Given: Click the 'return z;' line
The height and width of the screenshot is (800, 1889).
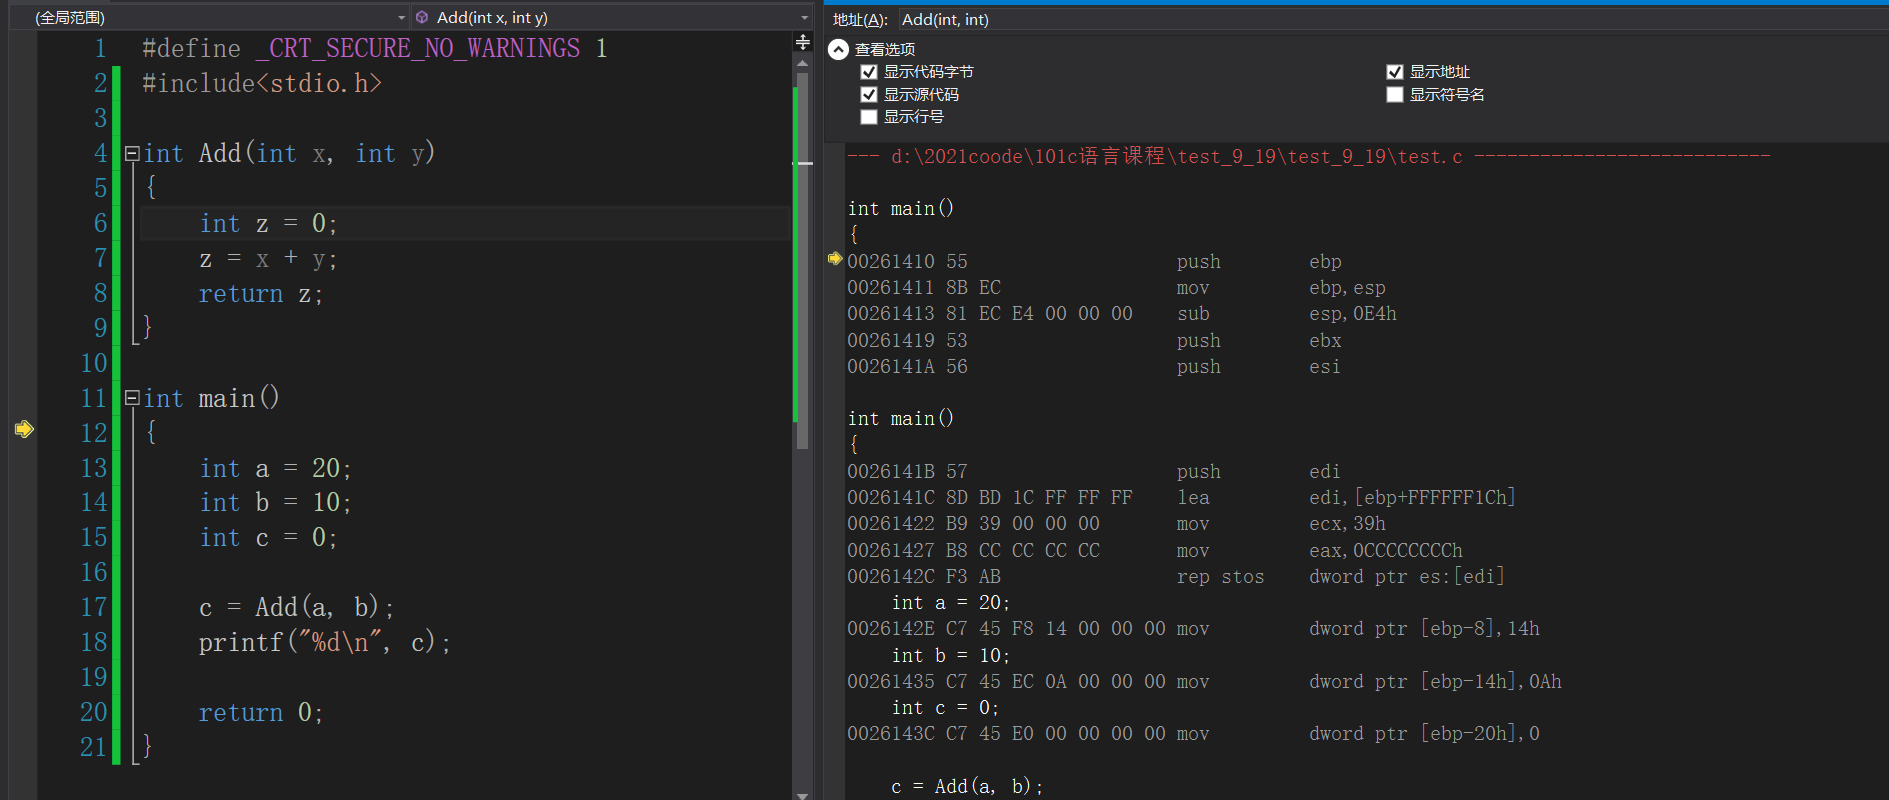Looking at the screenshot, I should [x=260, y=294].
